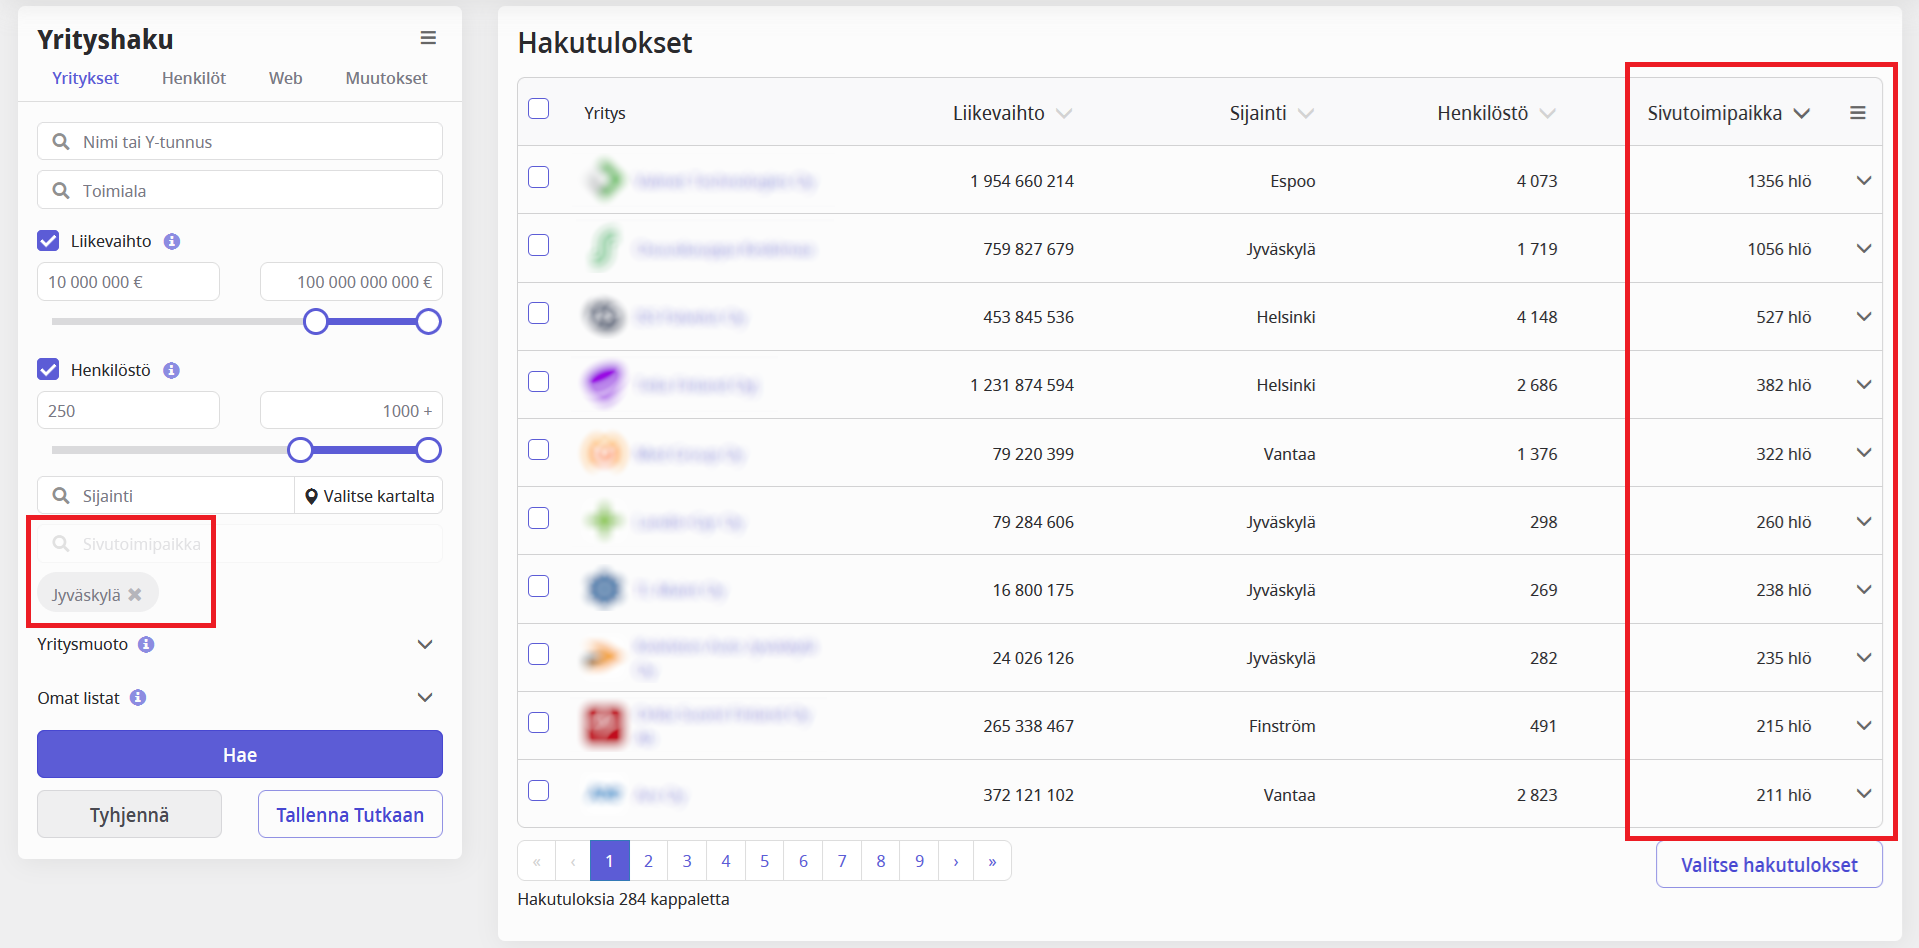Image resolution: width=1919 pixels, height=948 pixels.
Task: Click the Tallenna Tutkaan button
Action: [350, 814]
